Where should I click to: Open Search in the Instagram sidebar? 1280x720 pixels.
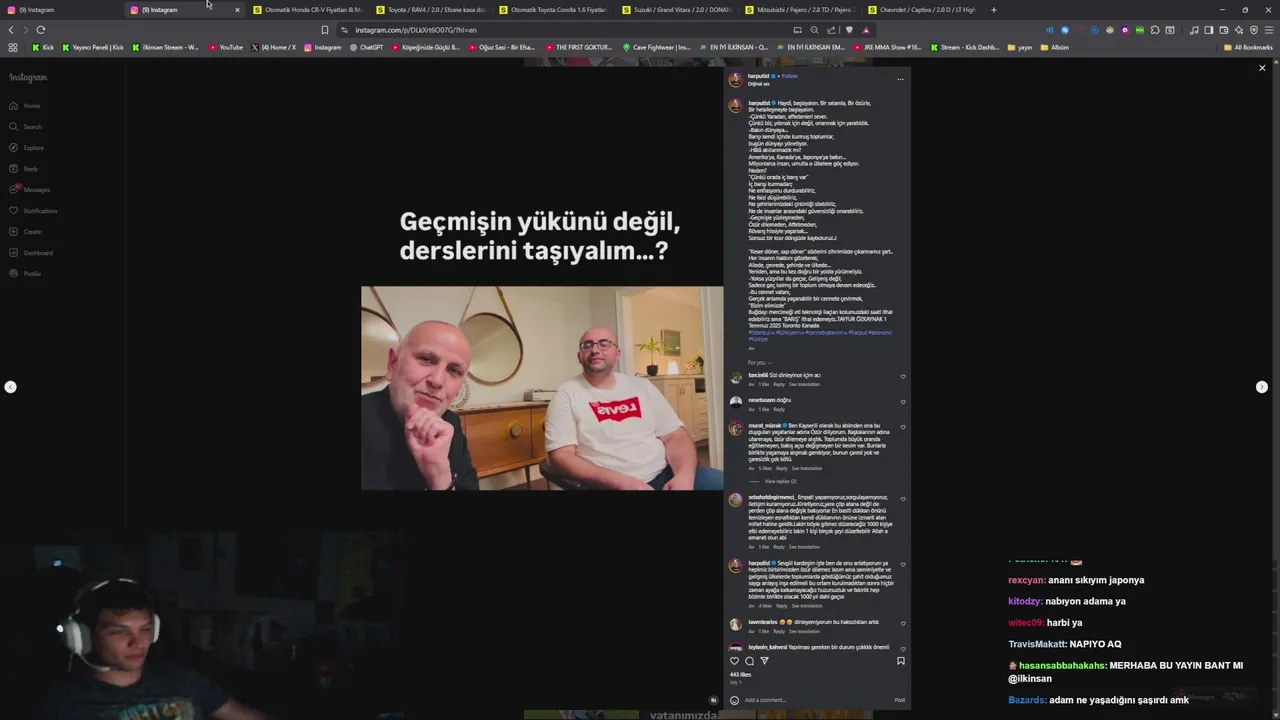[26, 127]
